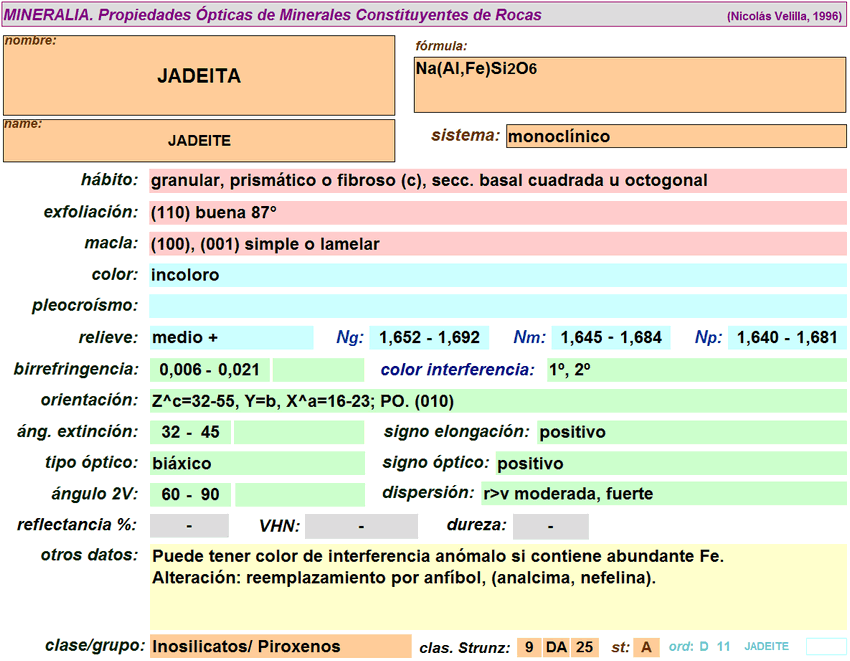
Task: Select the exfoliación field with (110) buena 87°
Action: [x=498, y=213]
